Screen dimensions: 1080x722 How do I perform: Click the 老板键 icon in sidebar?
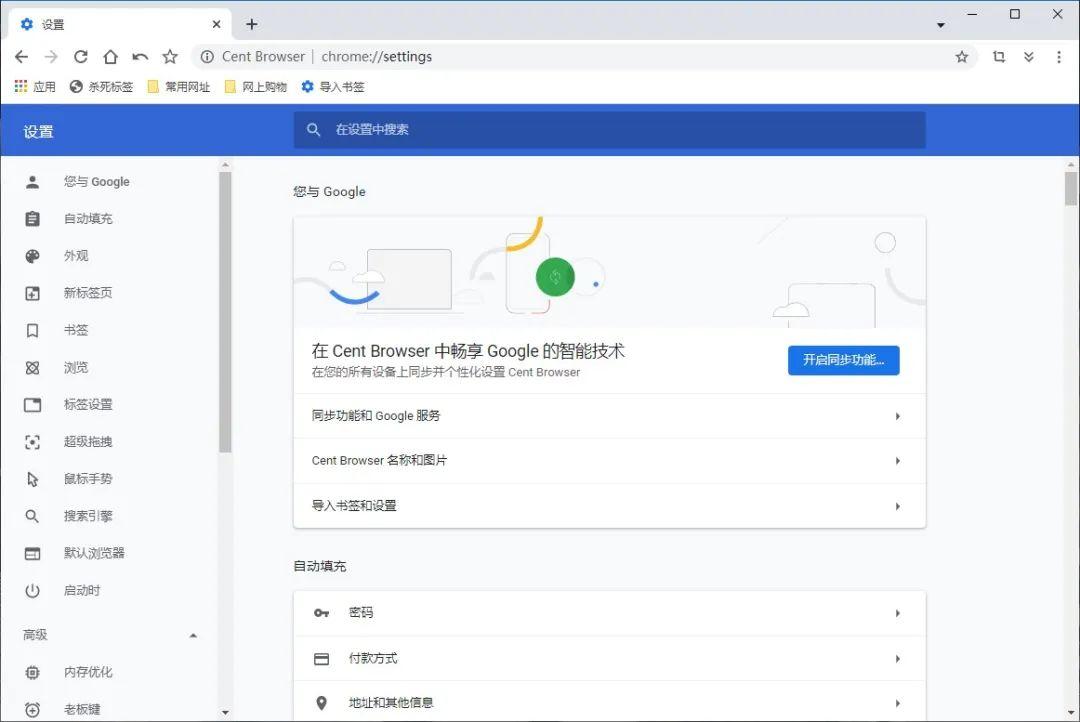click(x=32, y=709)
